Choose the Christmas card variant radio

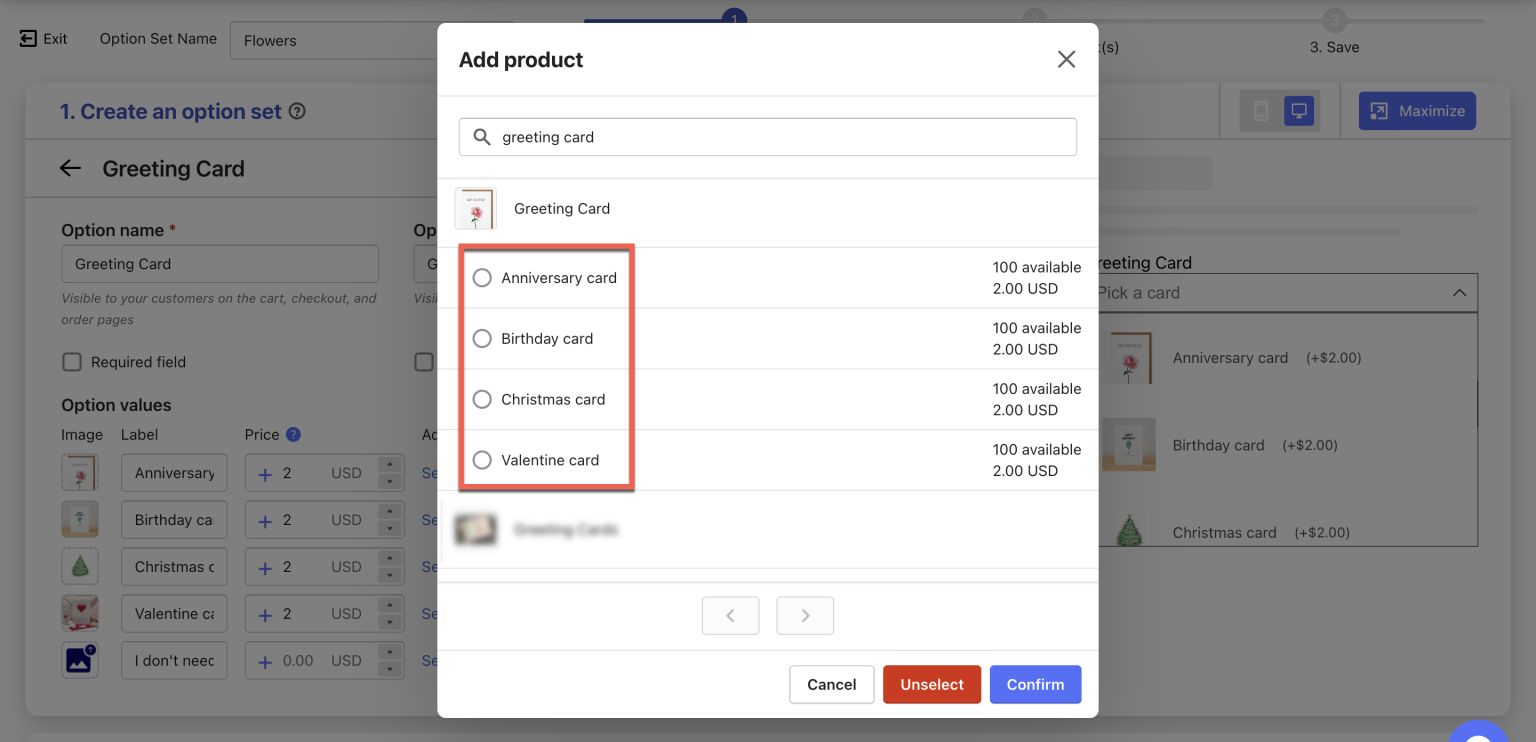tap(482, 400)
